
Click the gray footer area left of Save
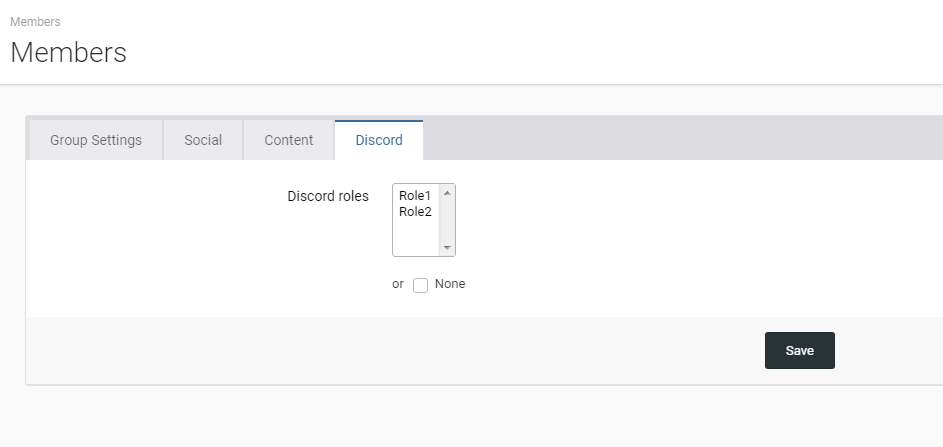point(400,350)
